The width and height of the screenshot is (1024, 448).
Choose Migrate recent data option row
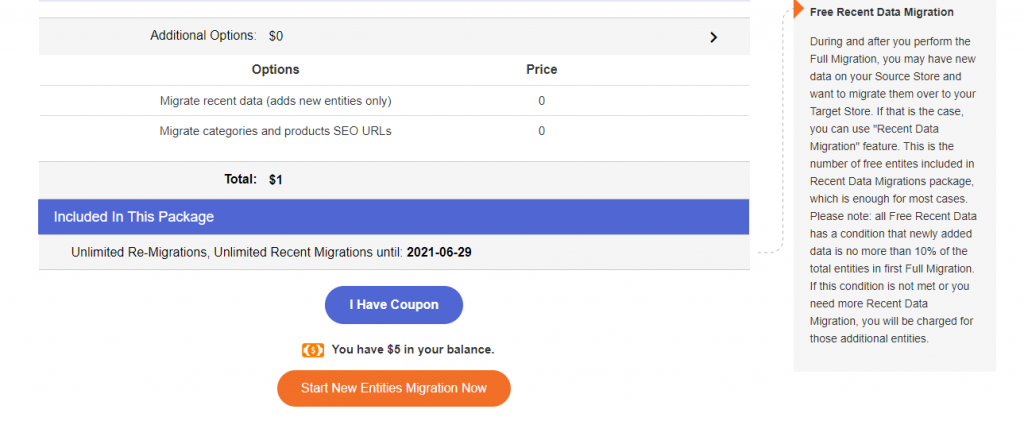pos(394,101)
